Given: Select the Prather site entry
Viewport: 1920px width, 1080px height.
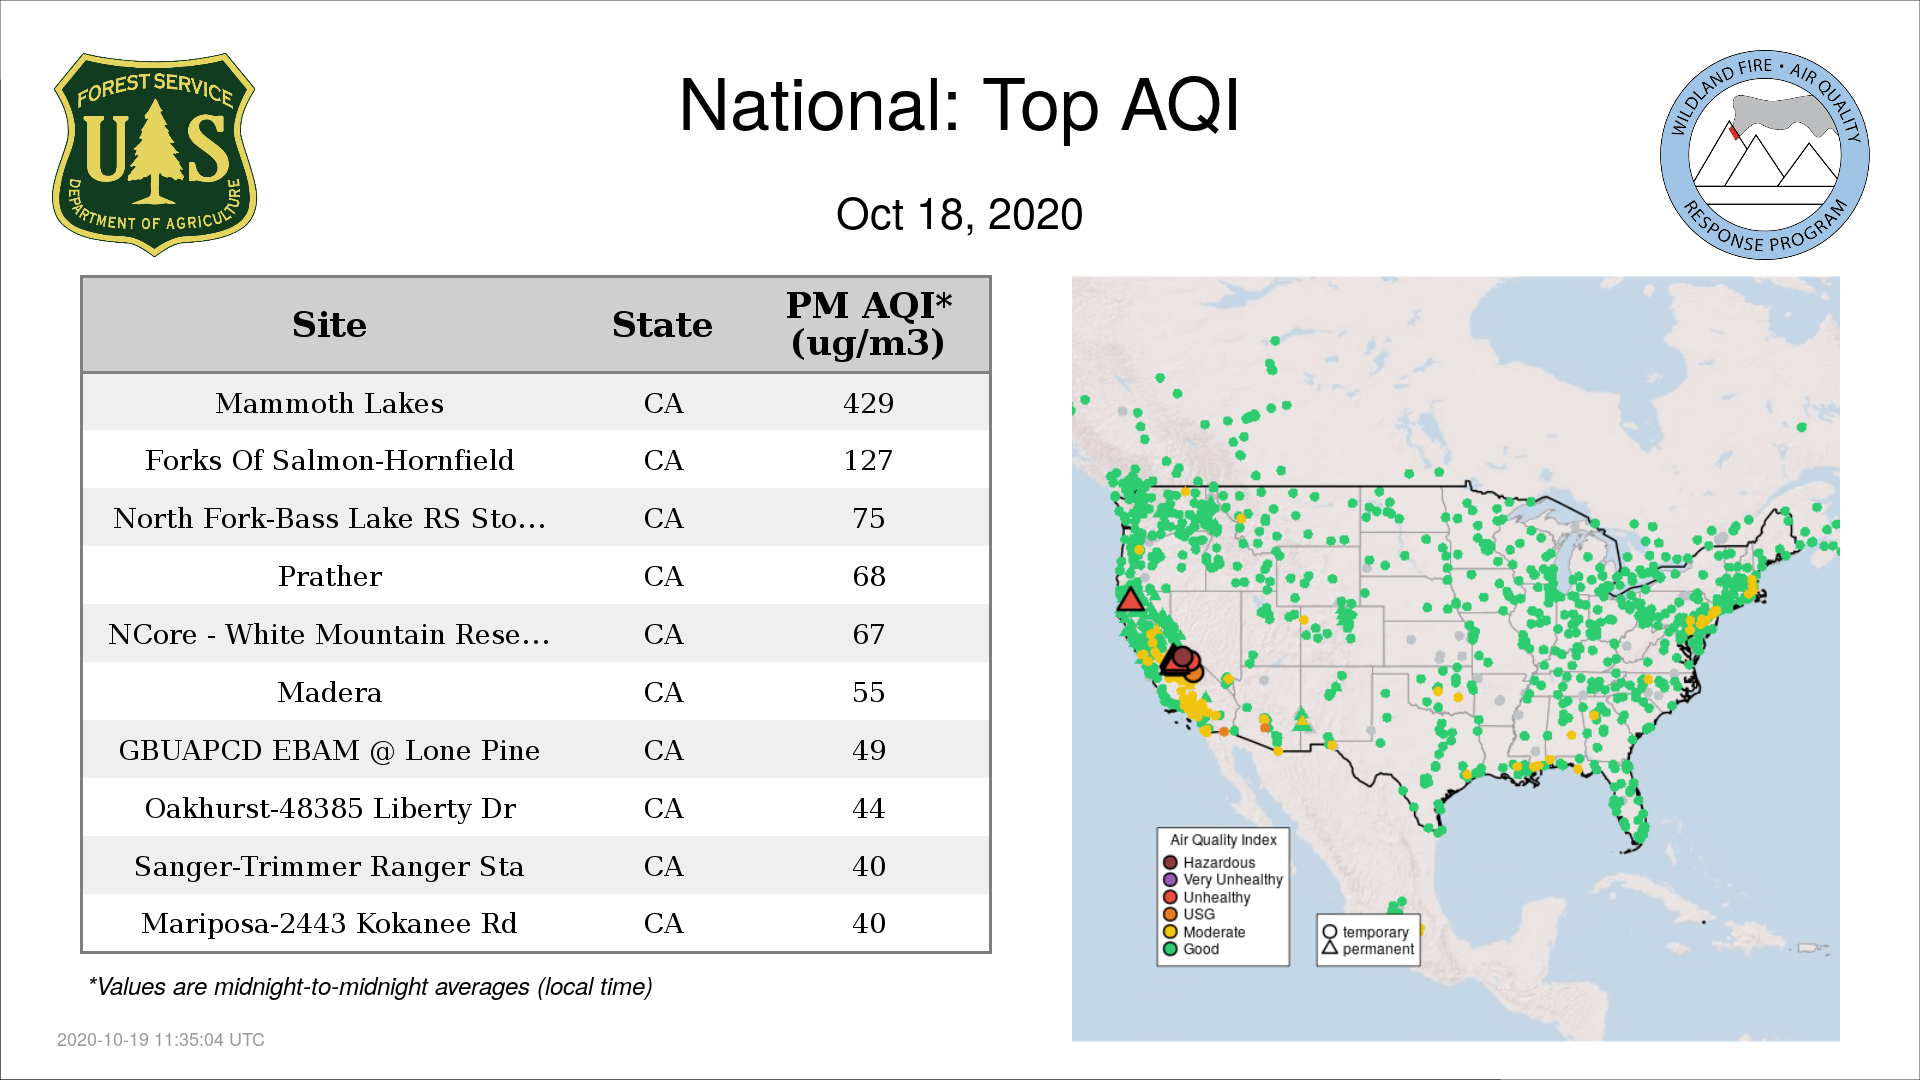Looking at the screenshot, I should (x=330, y=577).
